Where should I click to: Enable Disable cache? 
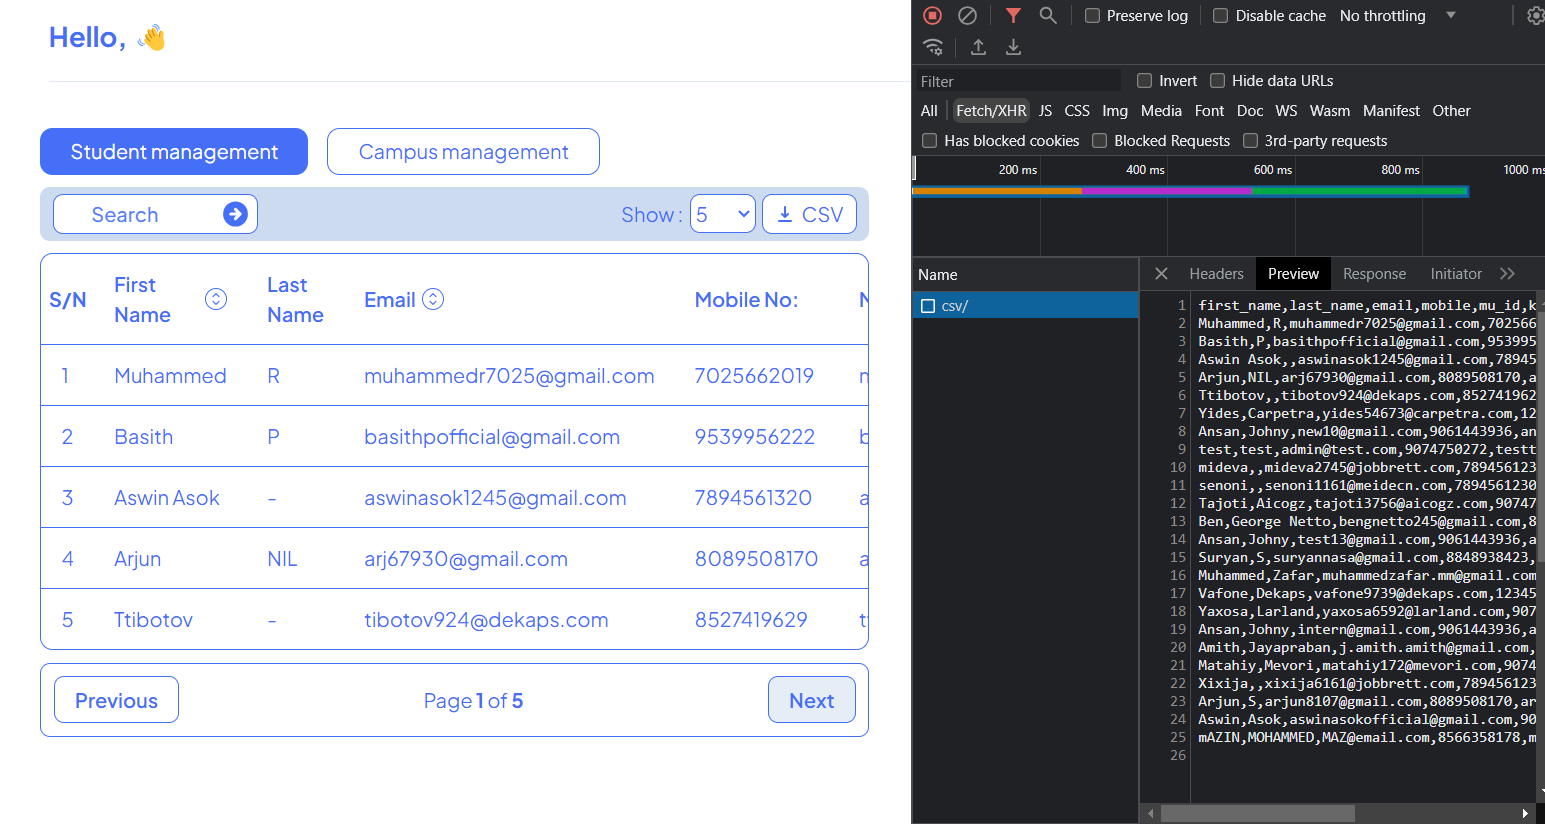1220,16
